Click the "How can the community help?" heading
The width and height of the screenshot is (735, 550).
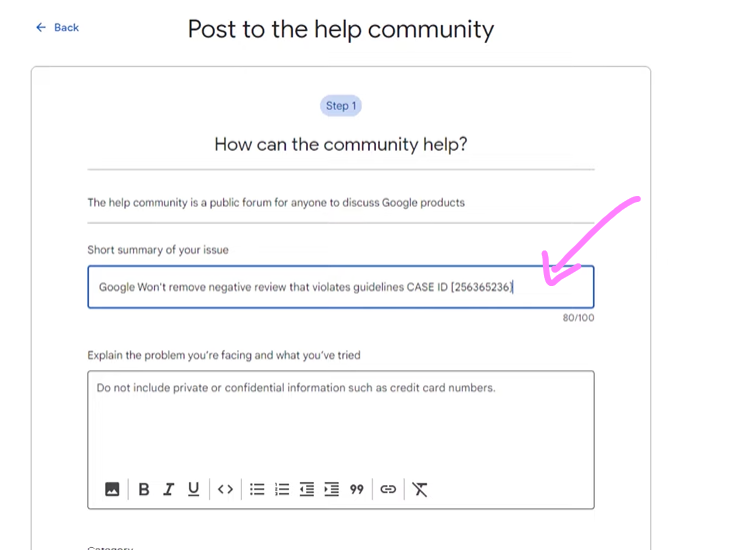click(341, 144)
